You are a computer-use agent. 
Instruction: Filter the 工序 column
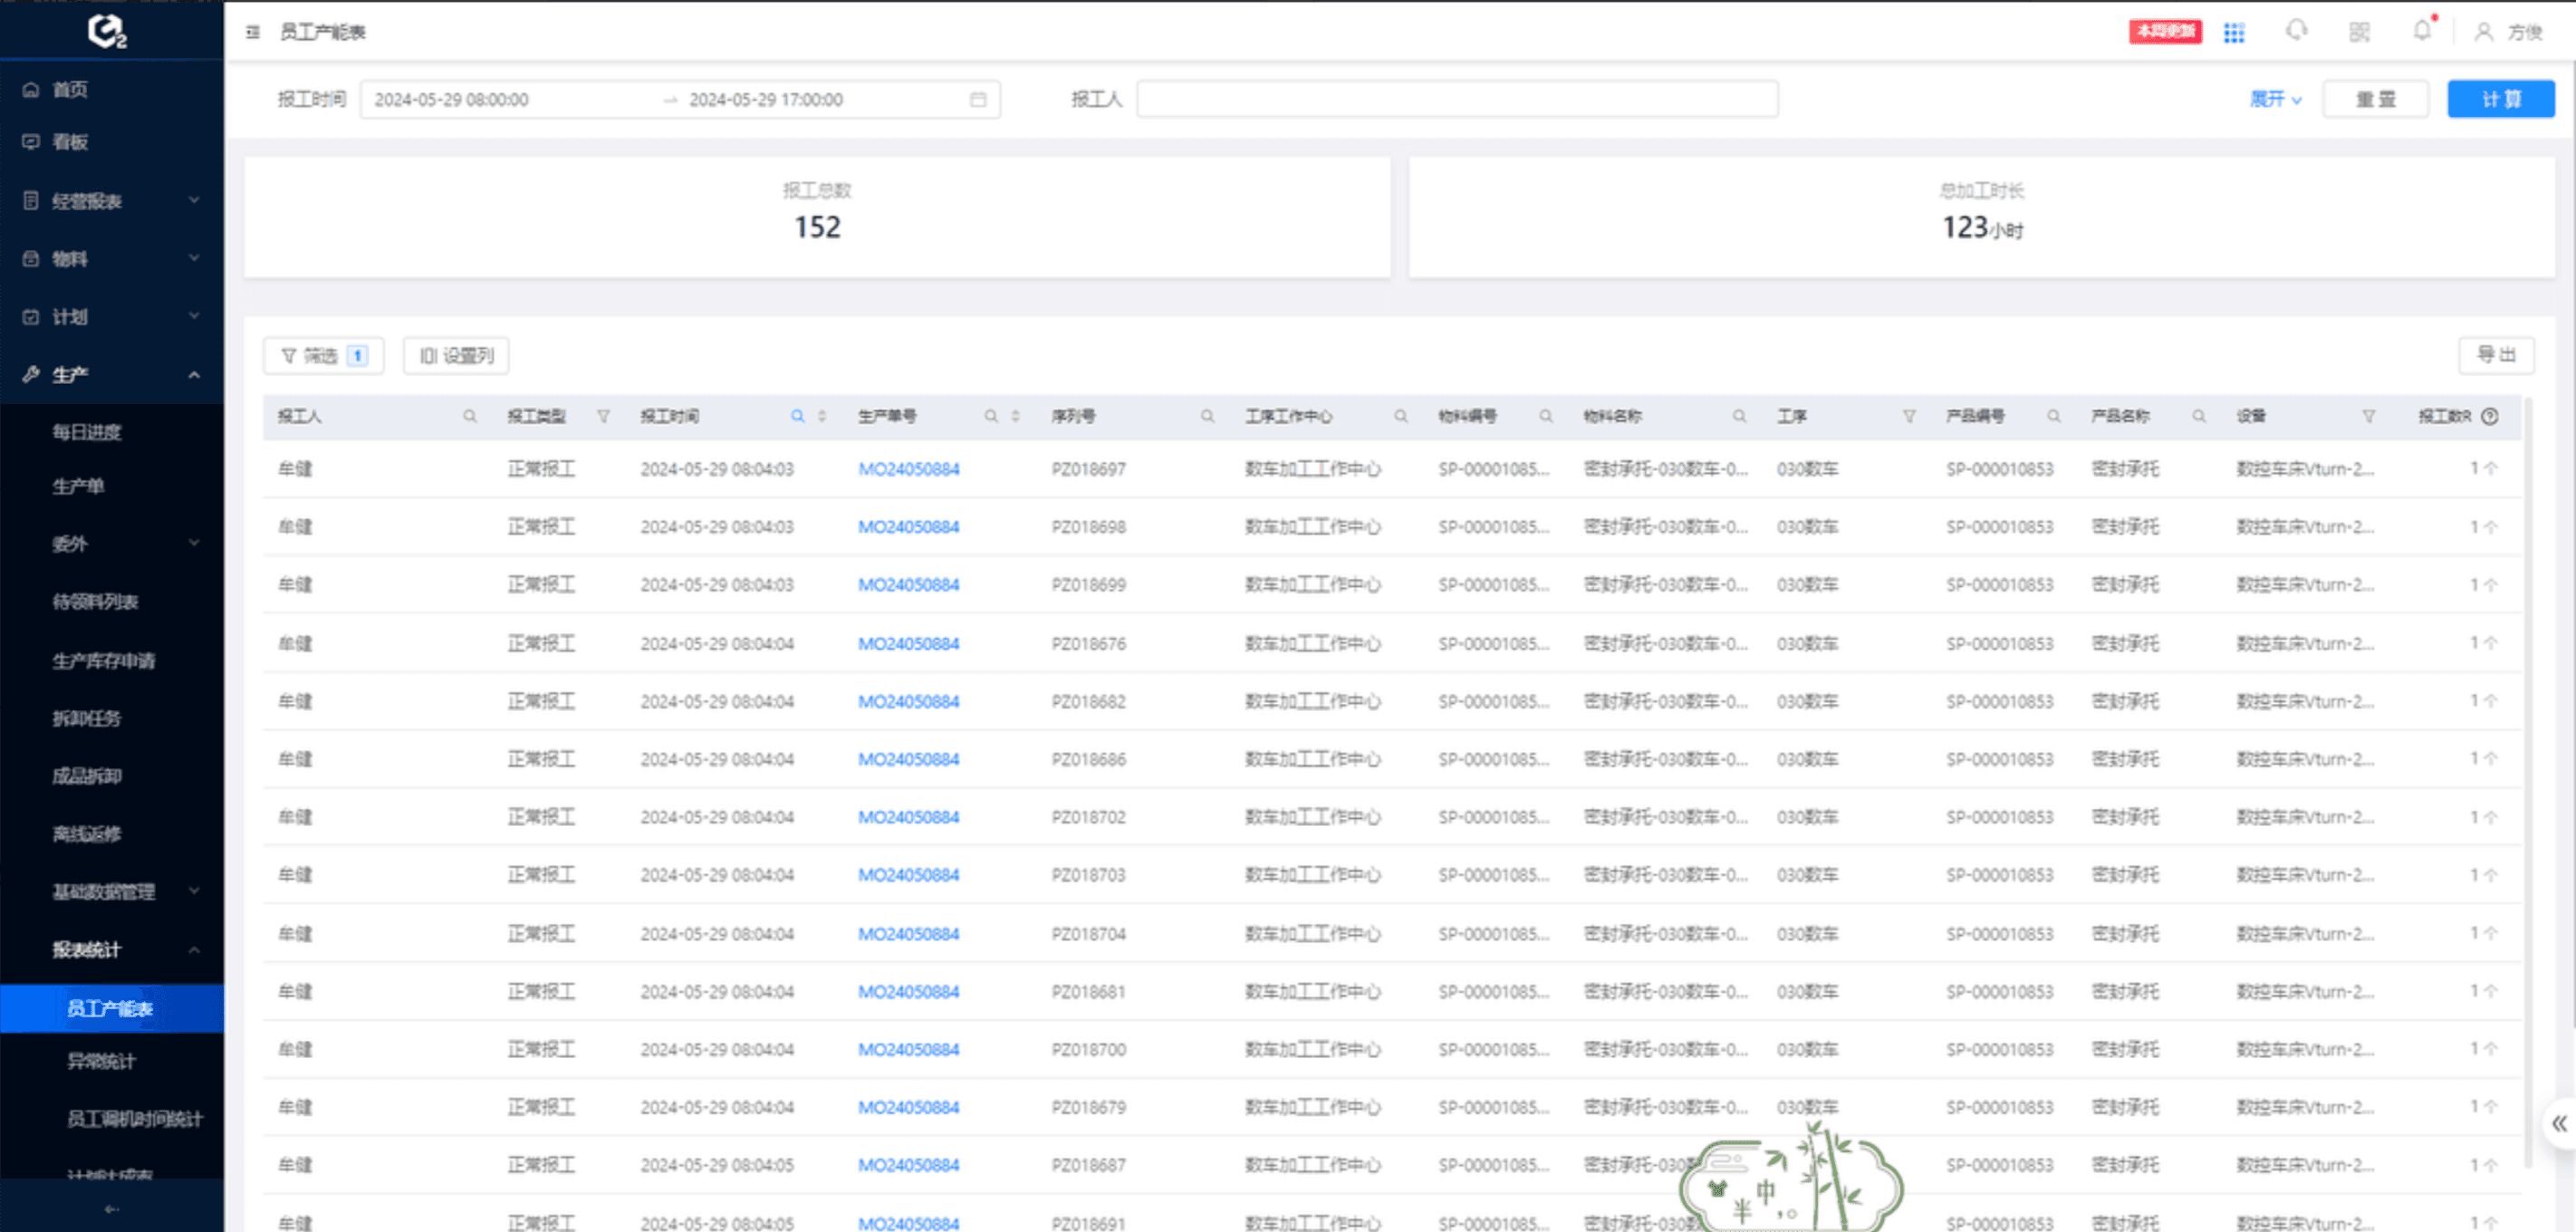(1909, 416)
